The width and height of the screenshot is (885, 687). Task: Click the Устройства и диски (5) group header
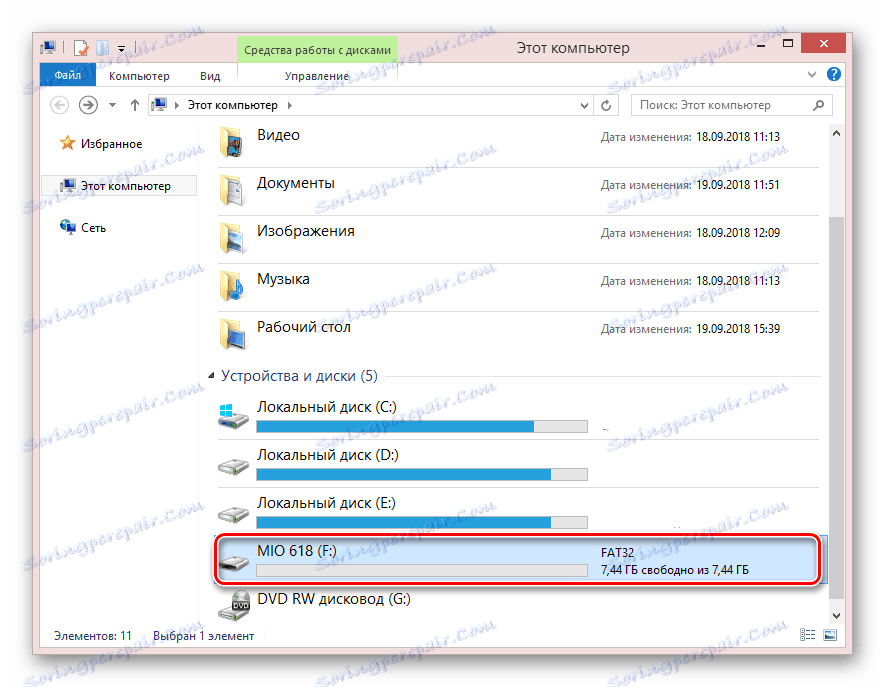(299, 376)
